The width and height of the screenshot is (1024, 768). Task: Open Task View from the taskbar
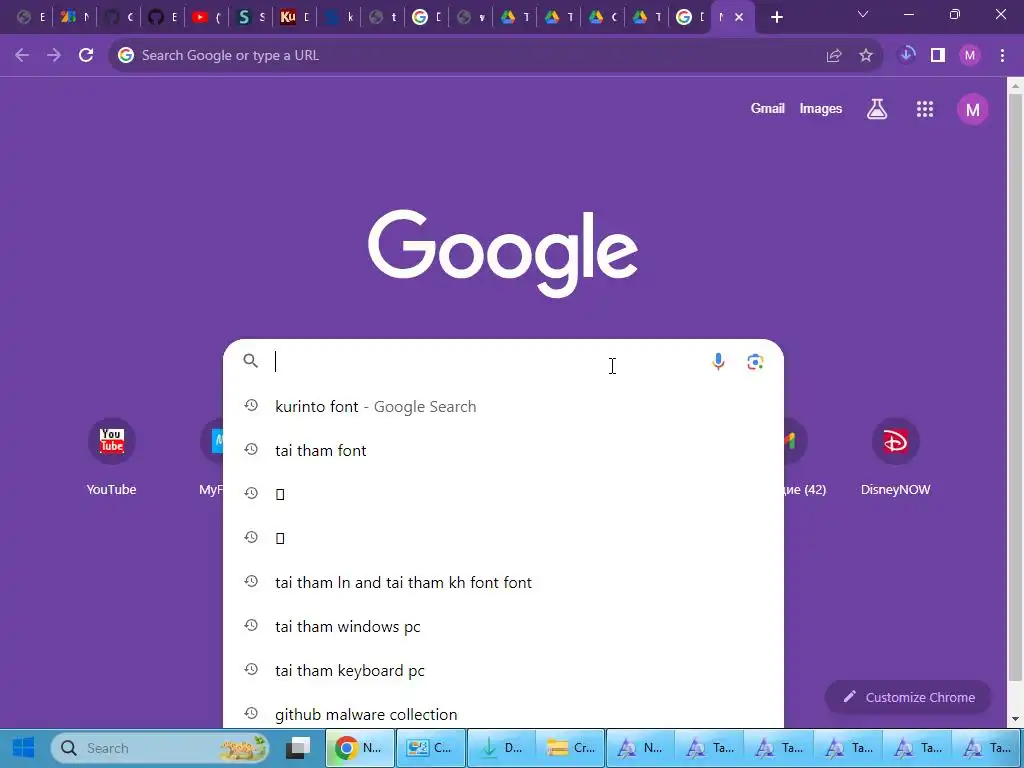point(300,748)
